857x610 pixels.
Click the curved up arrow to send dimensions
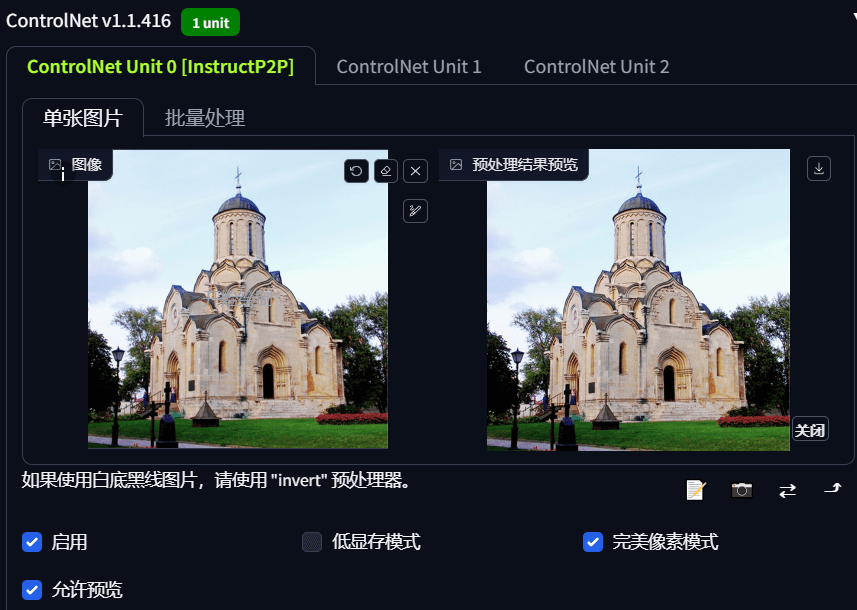[x=832, y=489]
